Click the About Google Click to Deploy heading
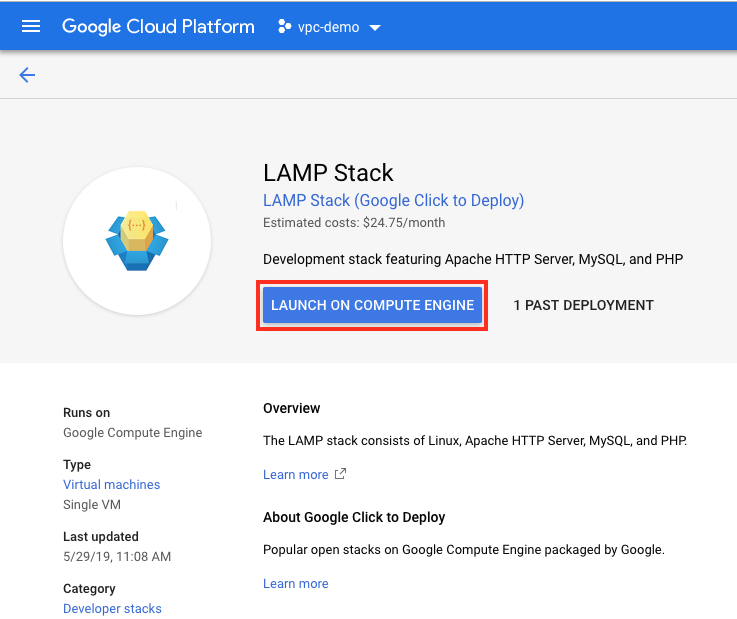The image size is (737, 619). tap(354, 517)
